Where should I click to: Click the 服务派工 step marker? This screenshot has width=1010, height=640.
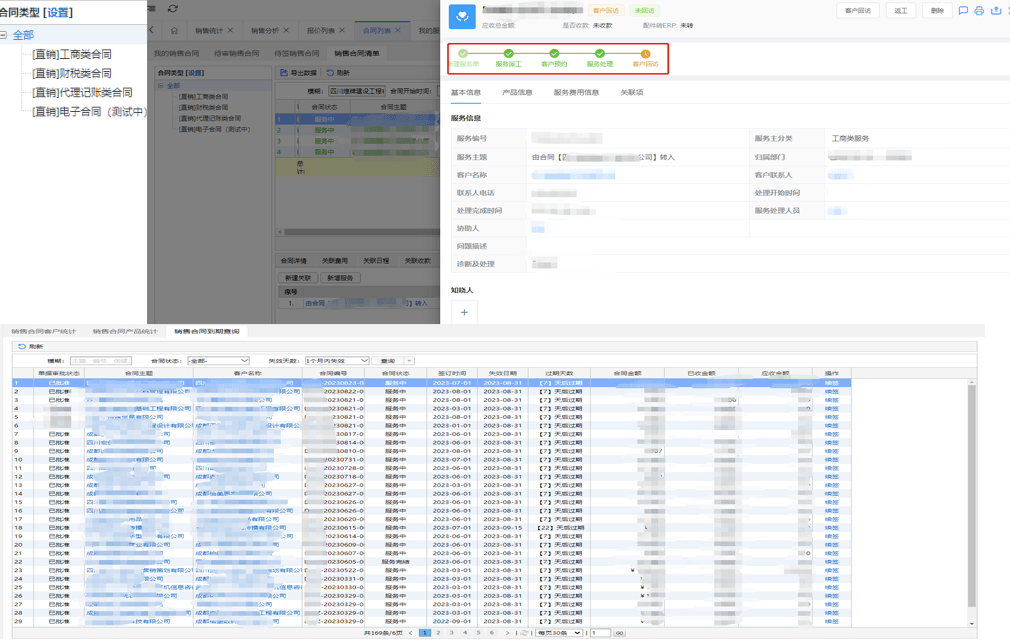click(x=508, y=54)
